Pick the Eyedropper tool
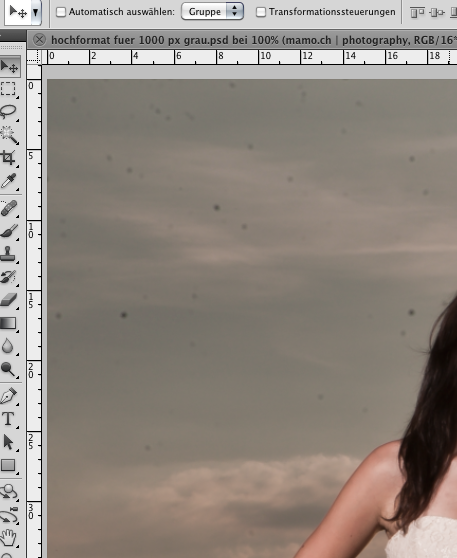457x558 pixels. [x=9, y=180]
